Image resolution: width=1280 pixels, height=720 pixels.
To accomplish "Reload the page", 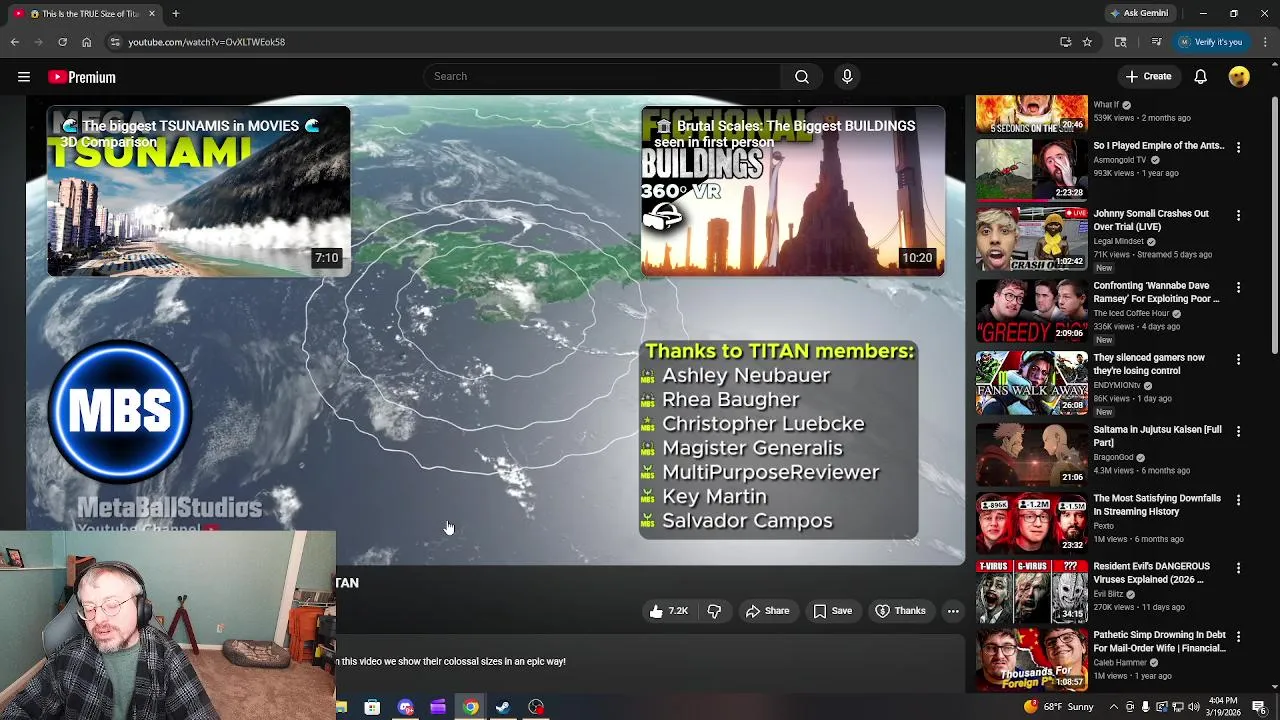I will tap(62, 42).
